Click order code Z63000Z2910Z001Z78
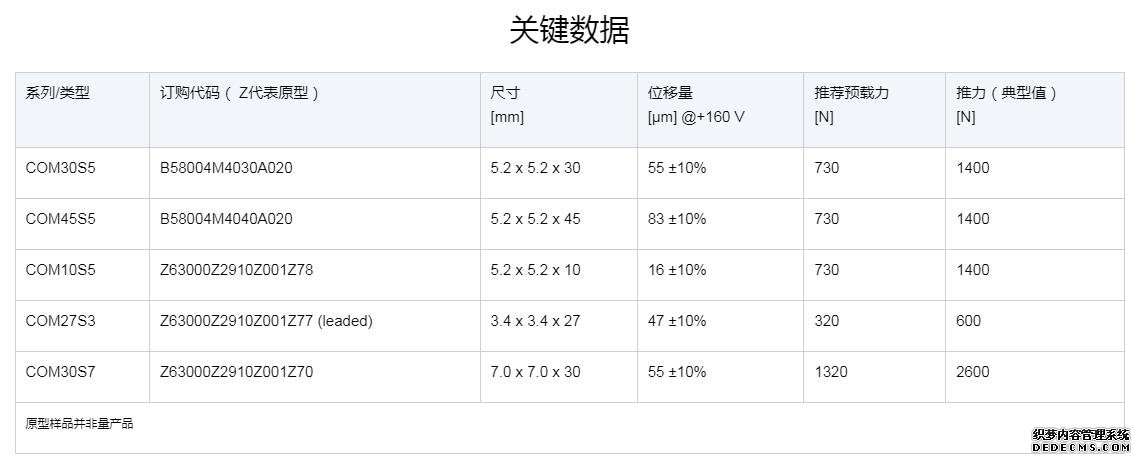Image resolution: width=1141 pixels, height=462 pixels. point(236,270)
